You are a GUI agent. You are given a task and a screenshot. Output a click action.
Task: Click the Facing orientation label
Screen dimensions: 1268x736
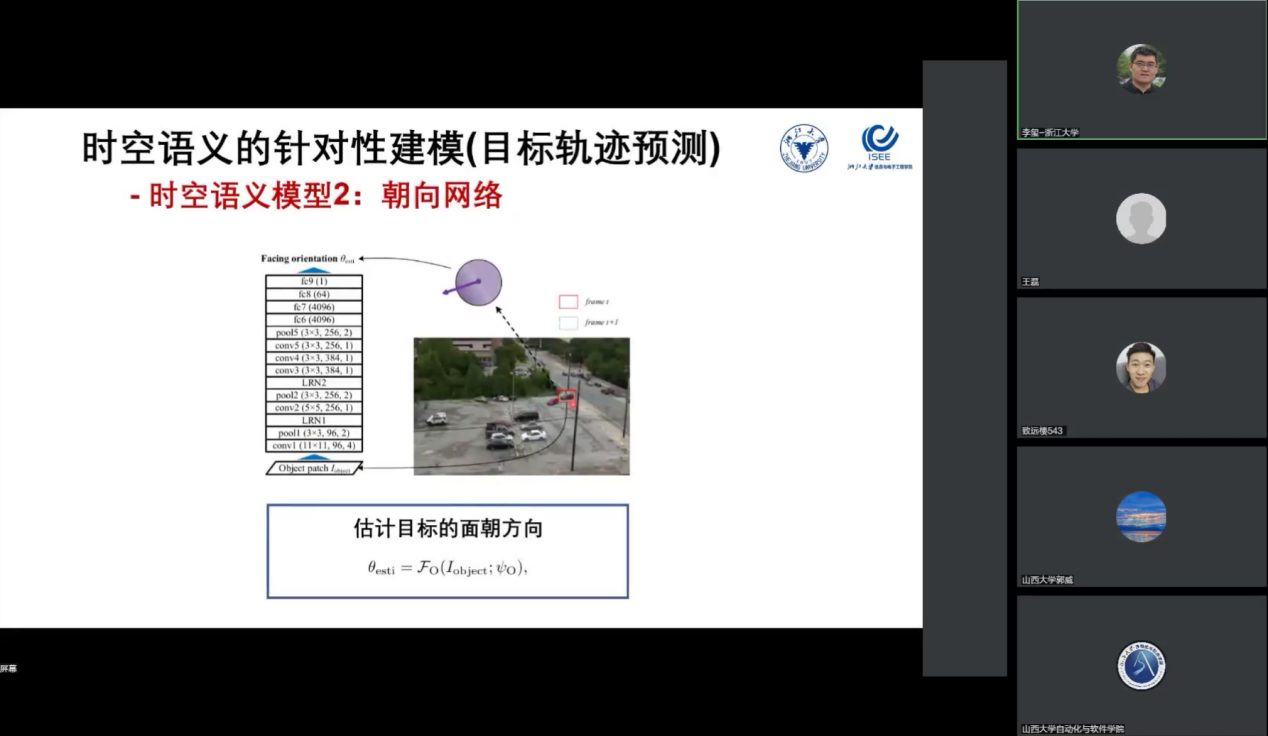[309, 259]
